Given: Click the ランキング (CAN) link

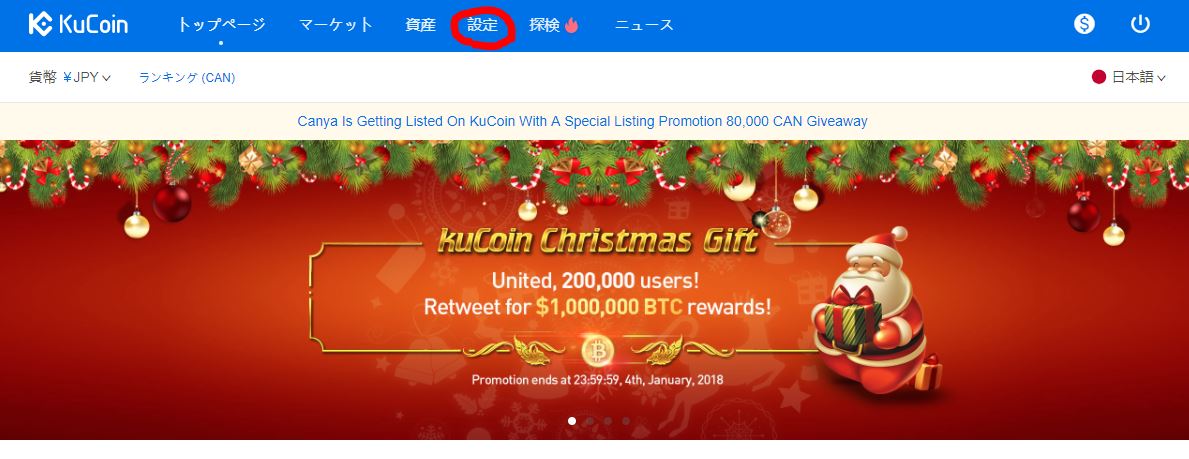Looking at the screenshot, I should click(x=187, y=77).
